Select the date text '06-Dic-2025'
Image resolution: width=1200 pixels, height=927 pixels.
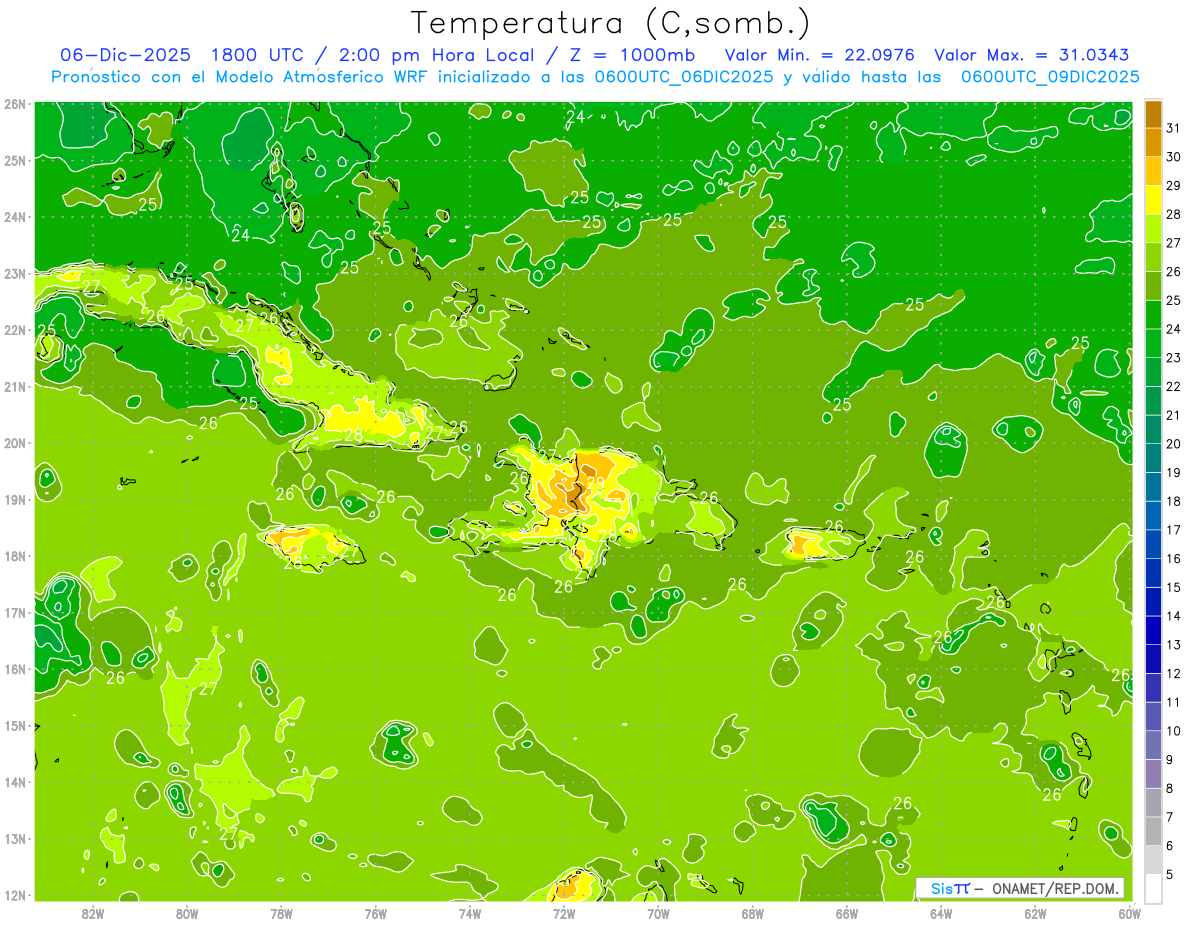click(123, 56)
